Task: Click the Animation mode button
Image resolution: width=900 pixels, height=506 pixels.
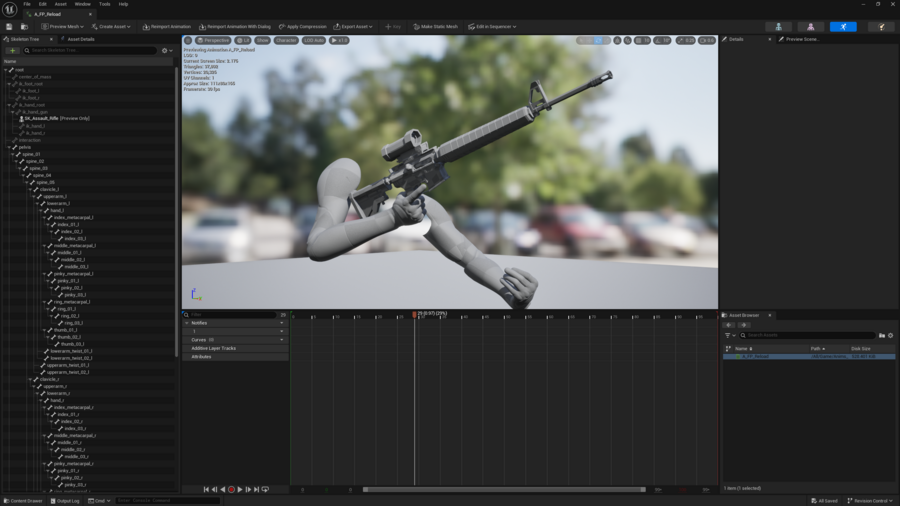Action: [843, 27]
